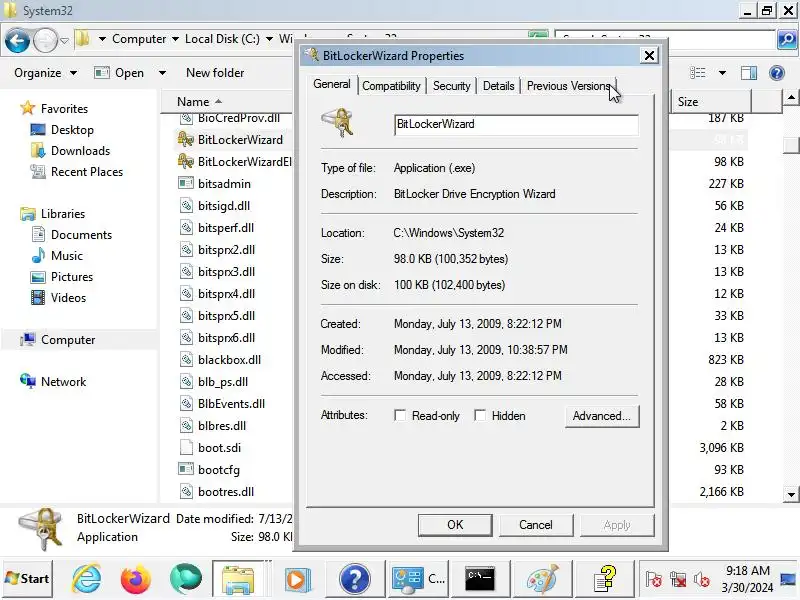Switch to the Compatibility tab
This screenshot has width=800, height=600.
[x=391, y=86]
